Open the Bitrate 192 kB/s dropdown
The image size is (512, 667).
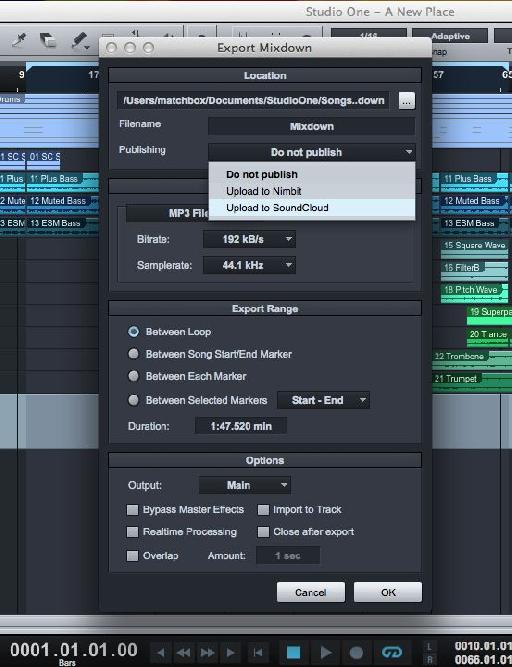click(x=249, y=239)
